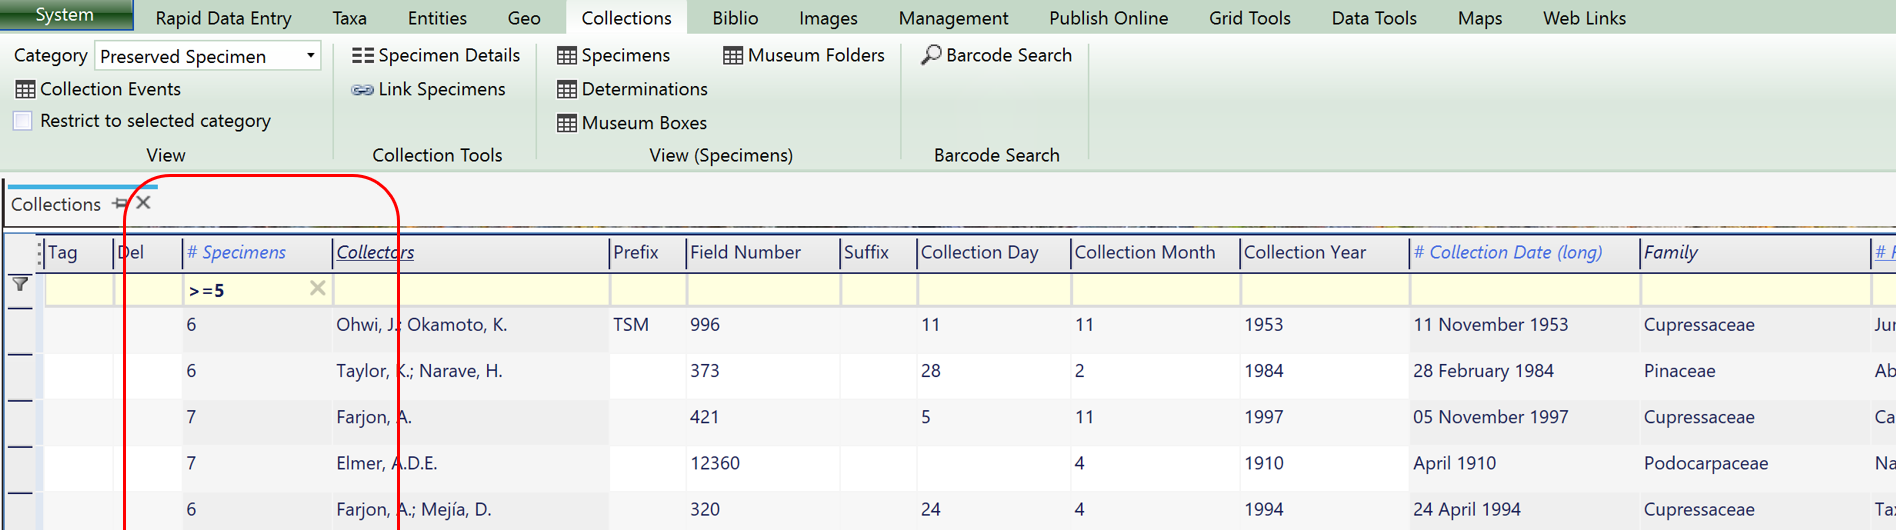Open the Museum Boxes view
1896x530 pixels.
coord(644,123)
